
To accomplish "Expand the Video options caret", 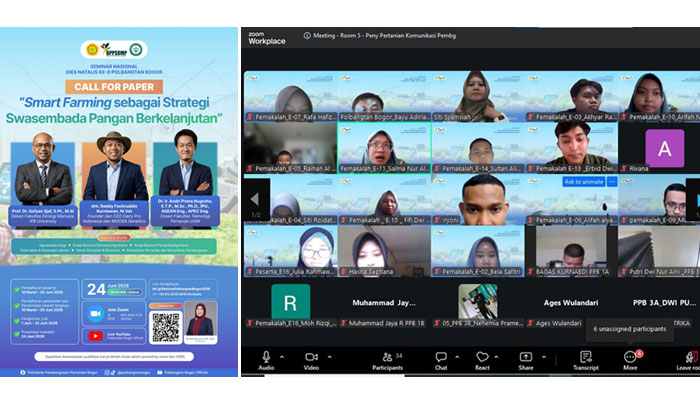I will (329, 357).
